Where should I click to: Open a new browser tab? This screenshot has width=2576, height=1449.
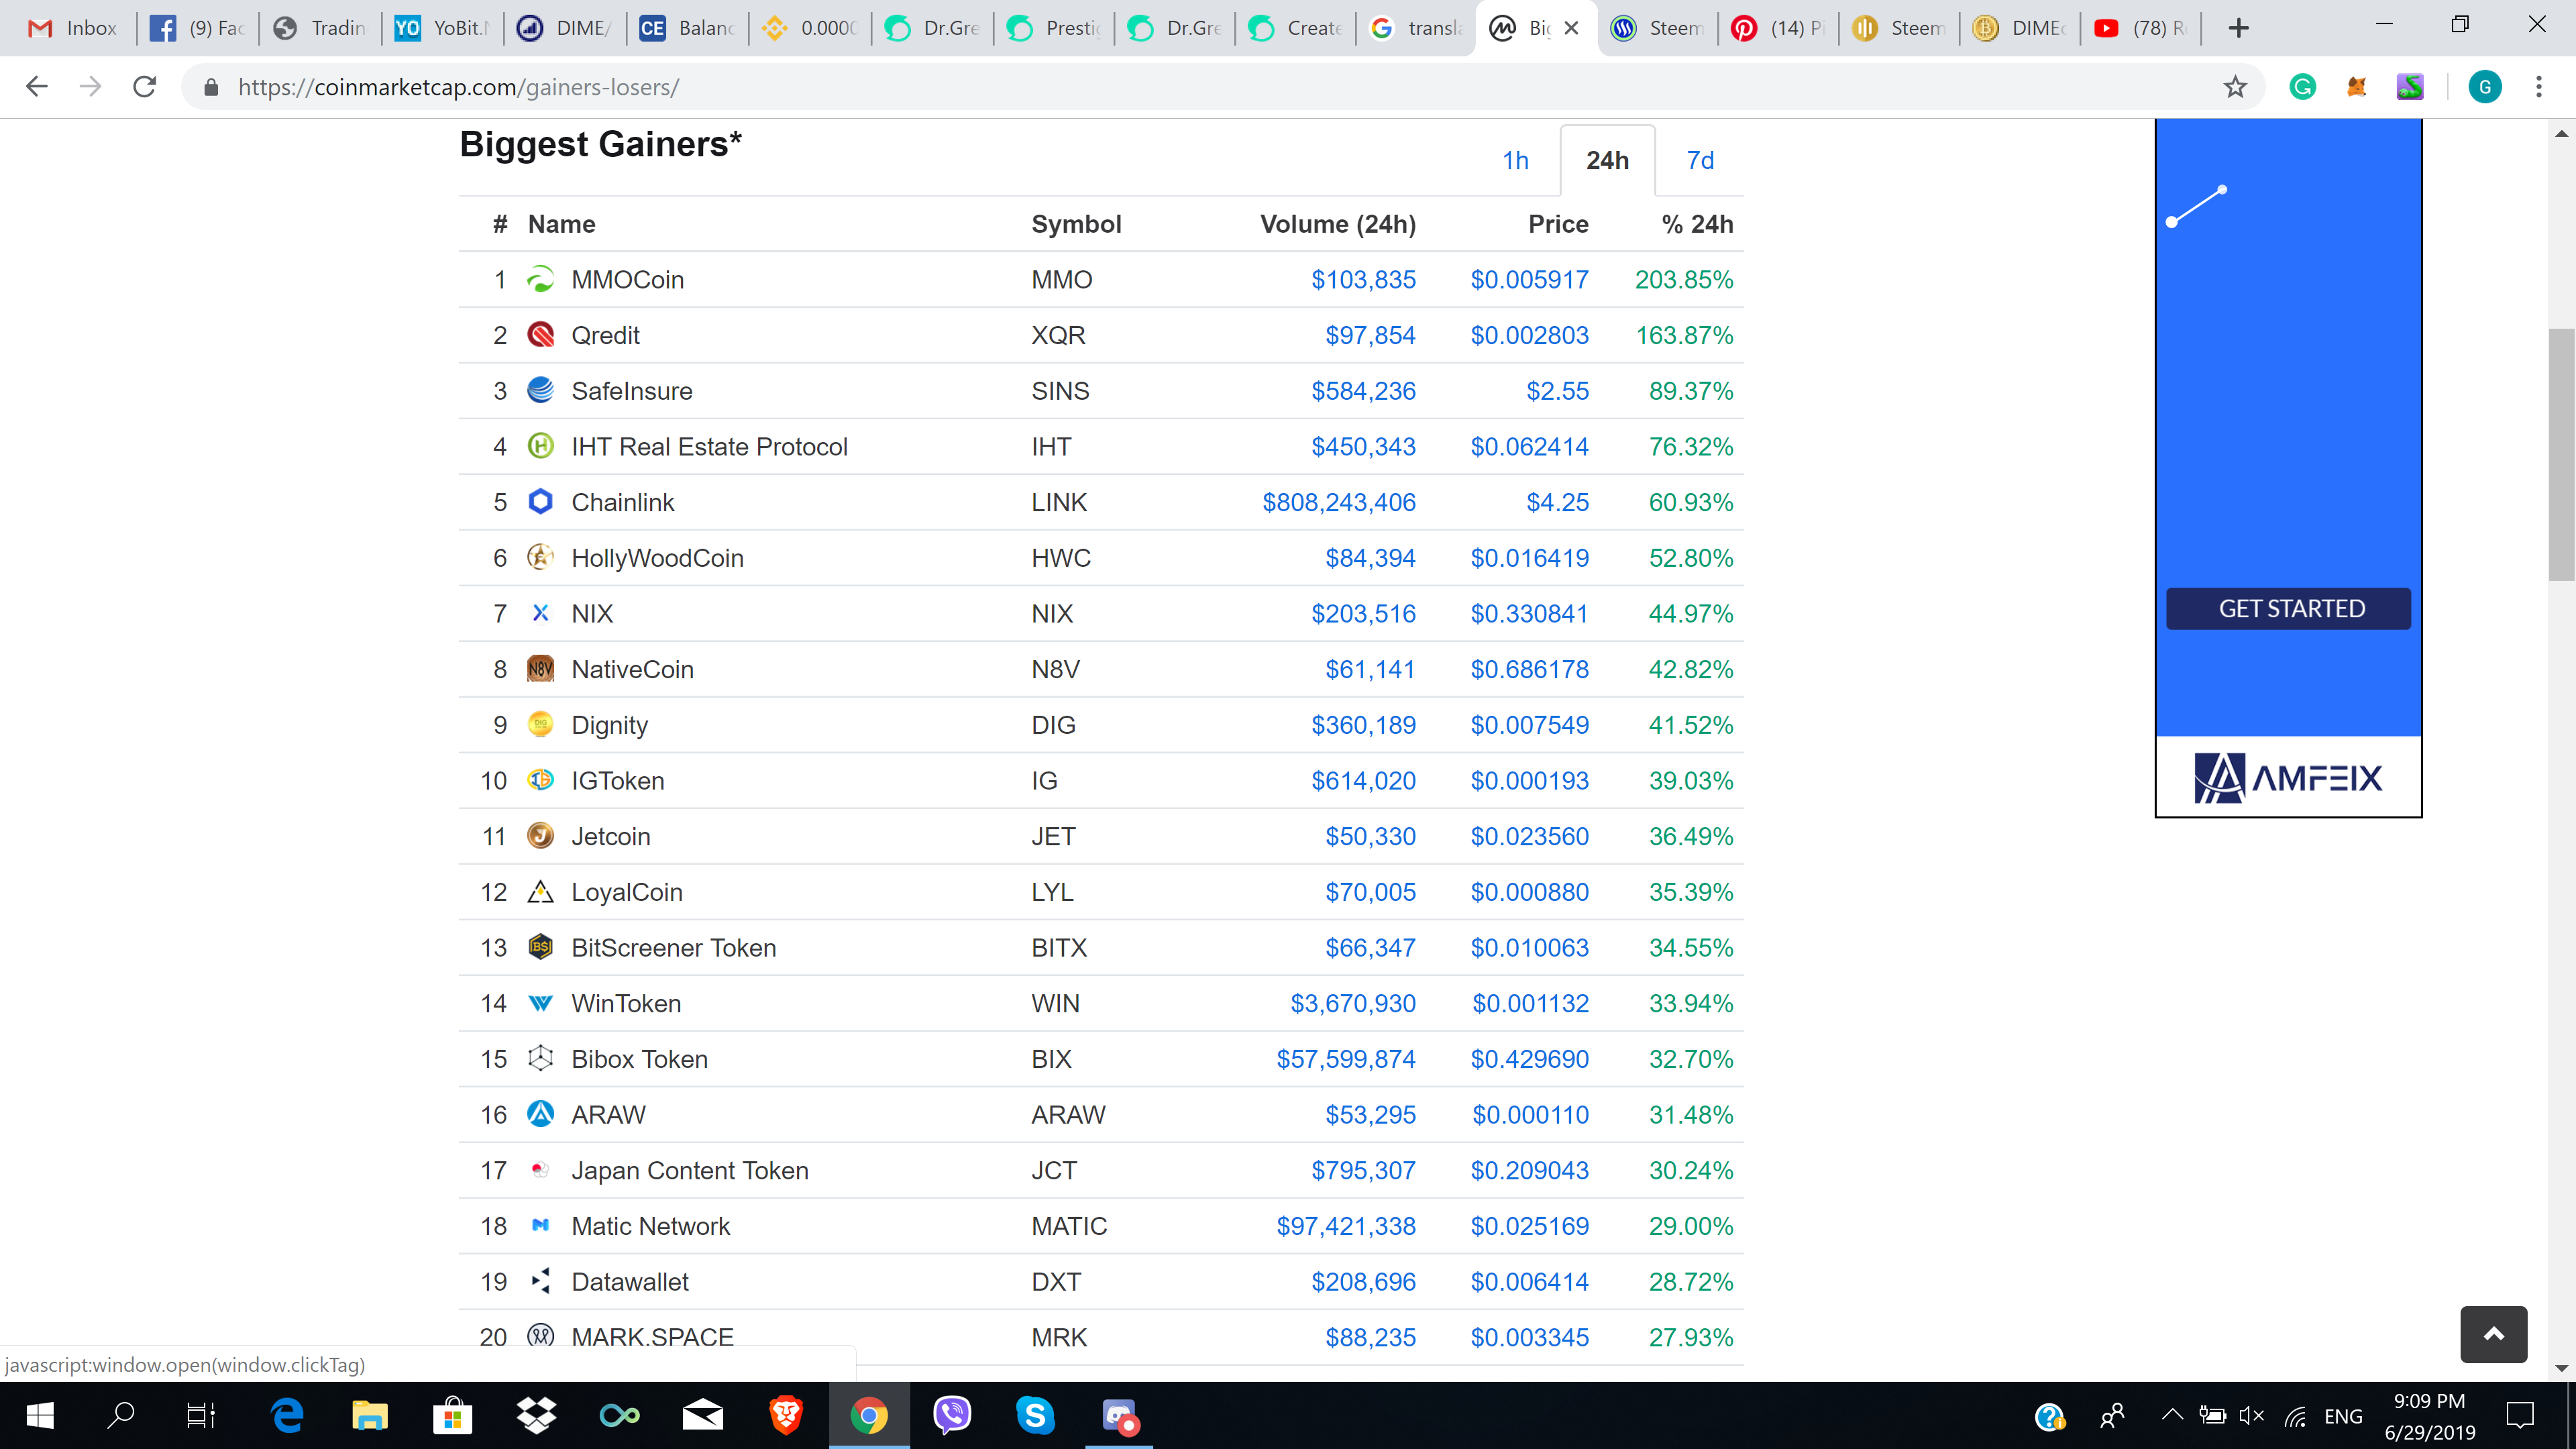pyautogui.click(x=2239, y=28)
